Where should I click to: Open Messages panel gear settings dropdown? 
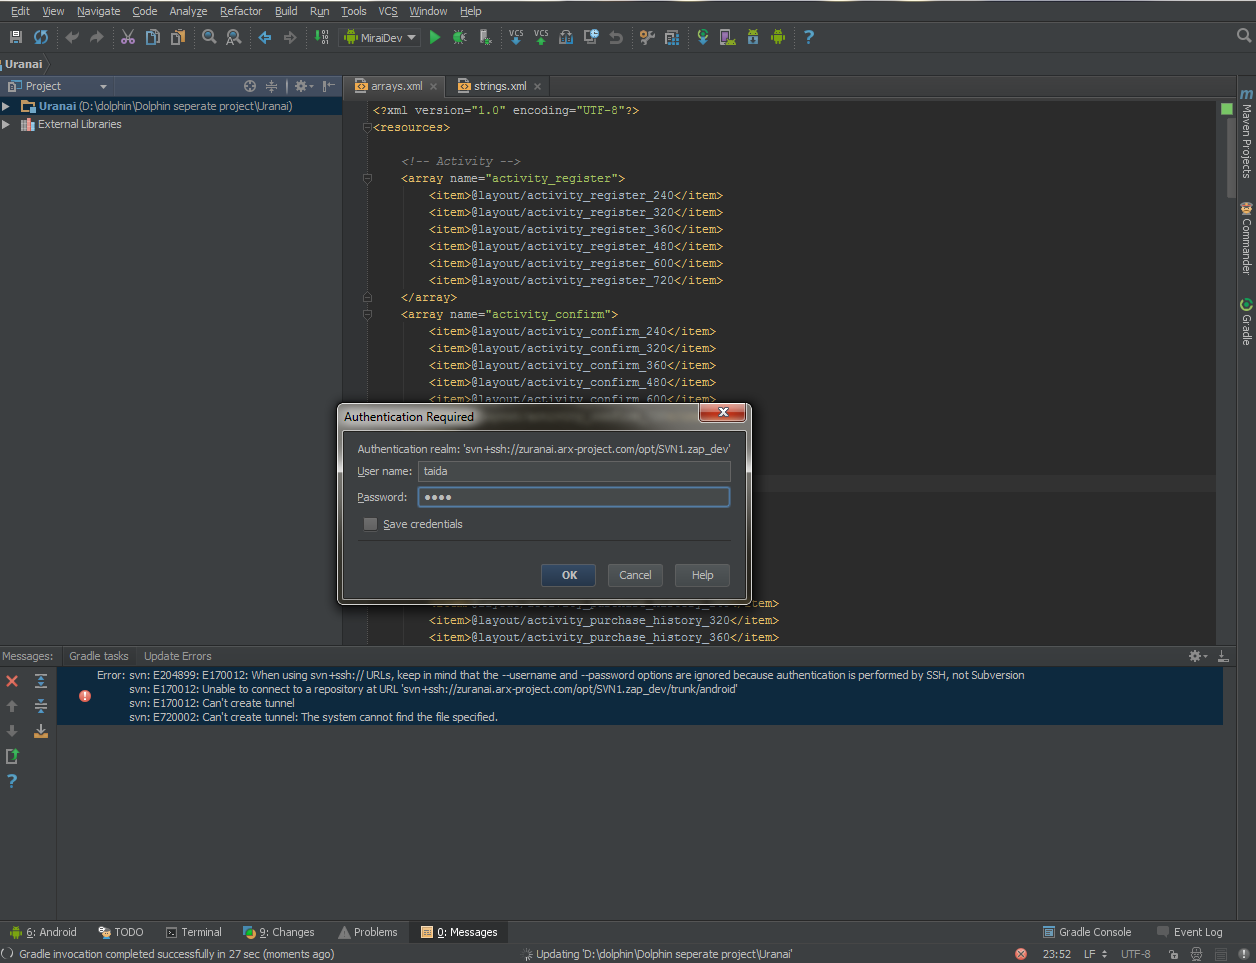click(x=1197, y=656)
